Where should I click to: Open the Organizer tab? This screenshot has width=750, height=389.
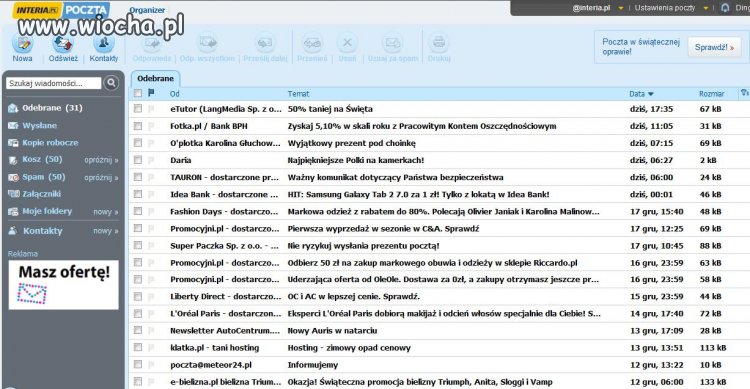click(147, 10)
